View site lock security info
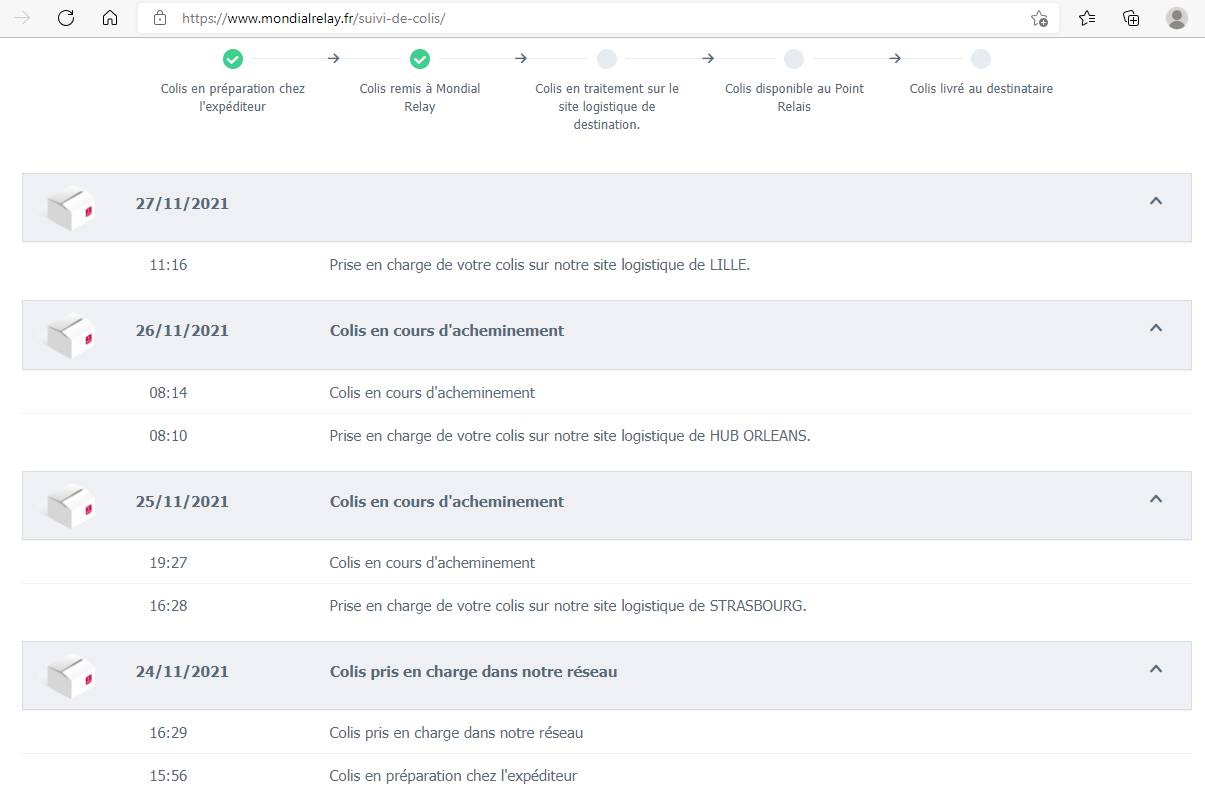Image resolution: width=1205 pixels, height=808 pixels. (159, 18)
